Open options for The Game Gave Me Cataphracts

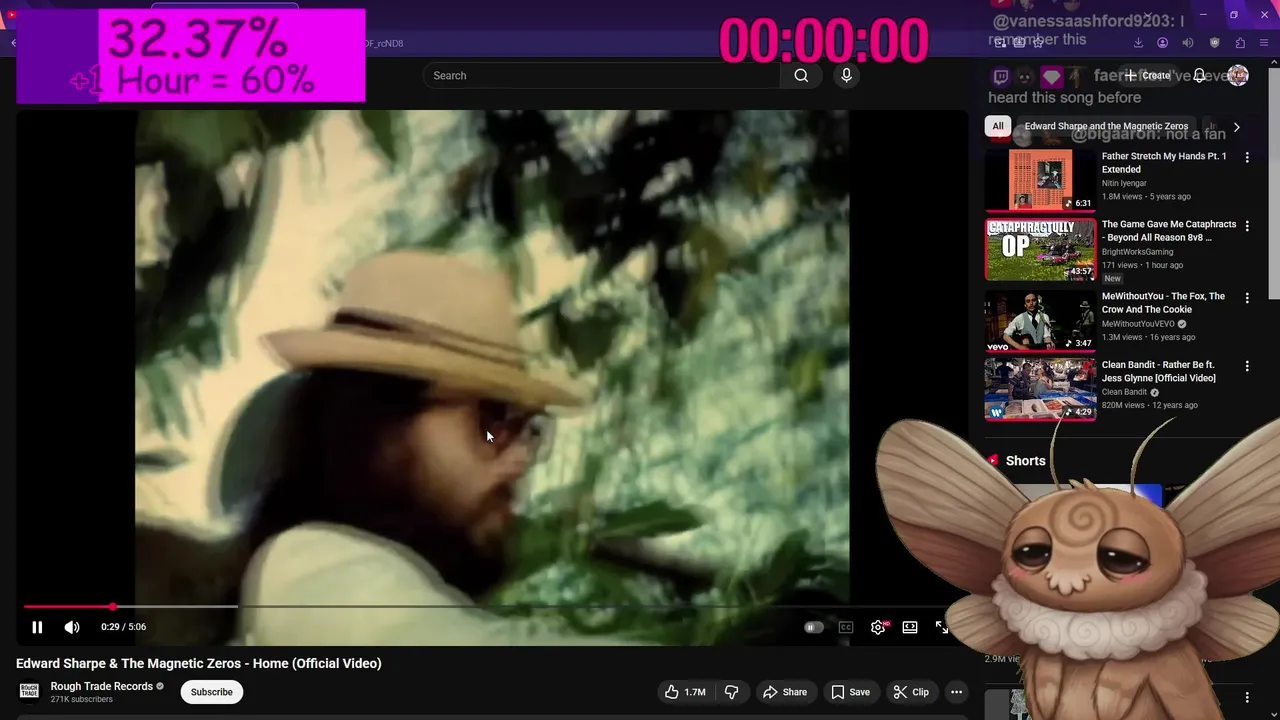pyautogui.click(x=1247, y=226)
